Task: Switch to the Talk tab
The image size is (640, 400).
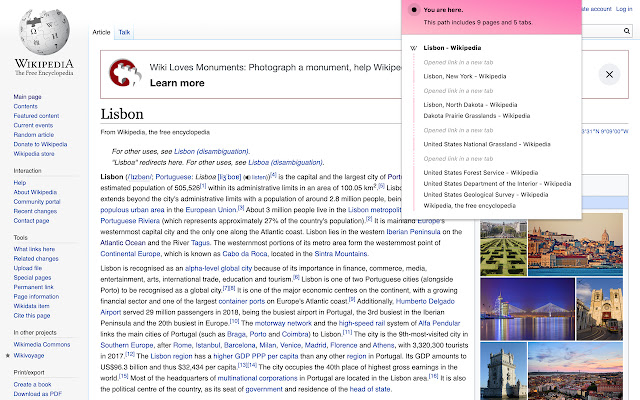Action: point(125,33)
